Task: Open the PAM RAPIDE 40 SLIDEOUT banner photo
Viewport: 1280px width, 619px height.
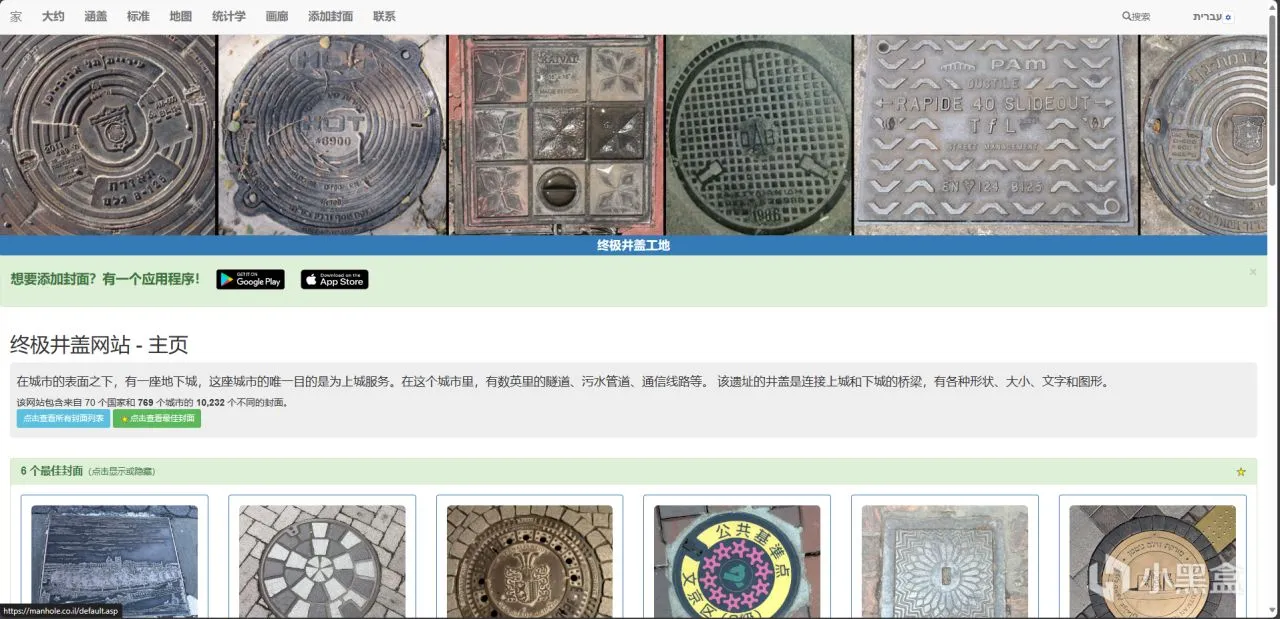Action: point(996,135)
